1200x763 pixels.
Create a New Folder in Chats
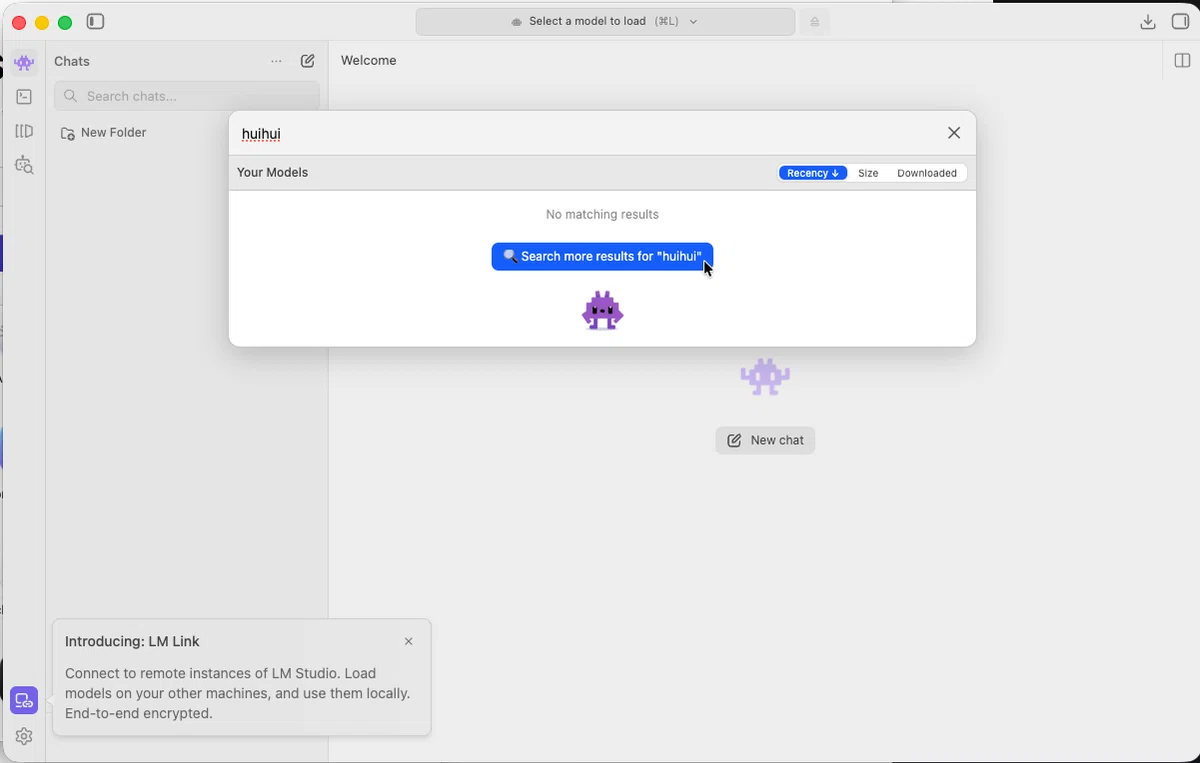(x=103, y=133)
